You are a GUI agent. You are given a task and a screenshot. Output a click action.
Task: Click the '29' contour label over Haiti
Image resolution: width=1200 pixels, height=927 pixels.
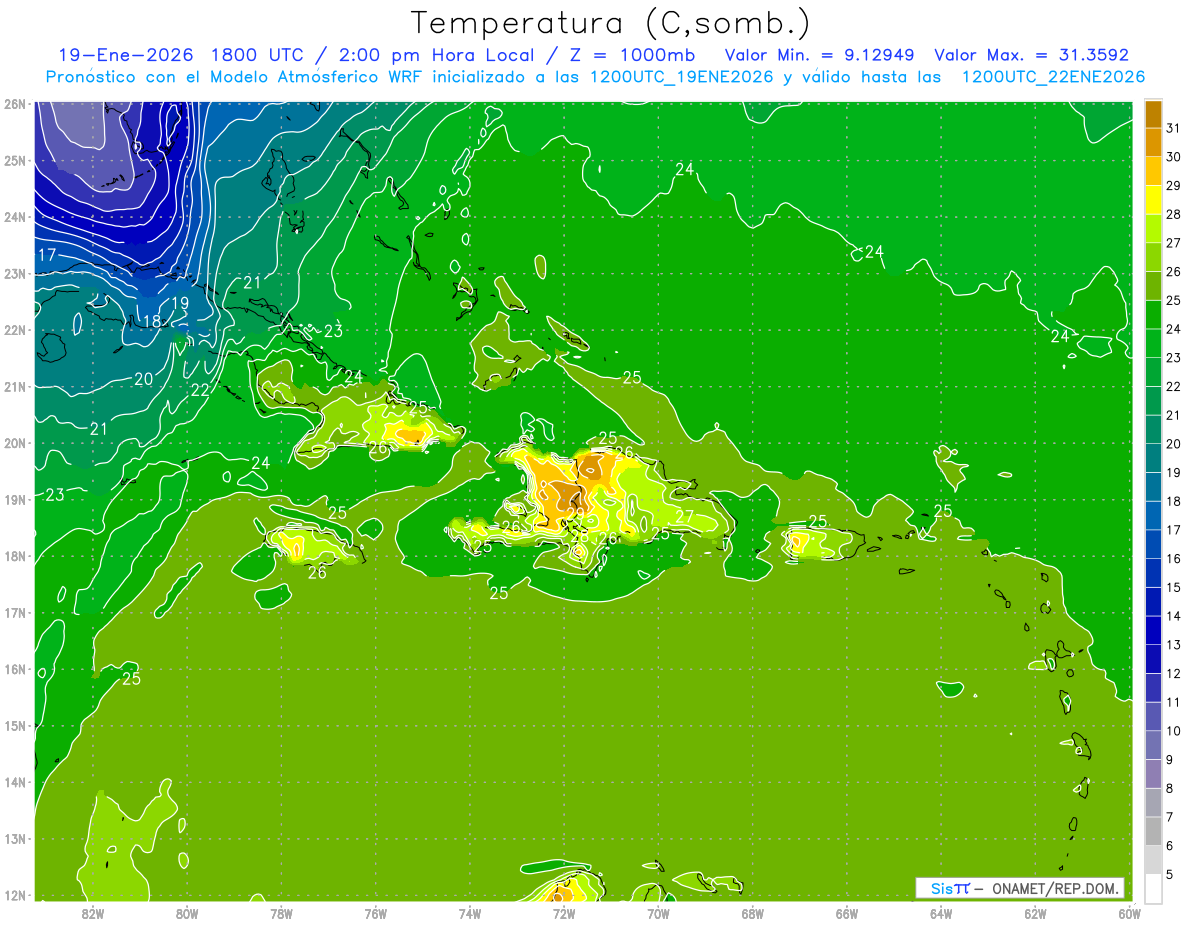pyautogui.click(x=575, y=513)
